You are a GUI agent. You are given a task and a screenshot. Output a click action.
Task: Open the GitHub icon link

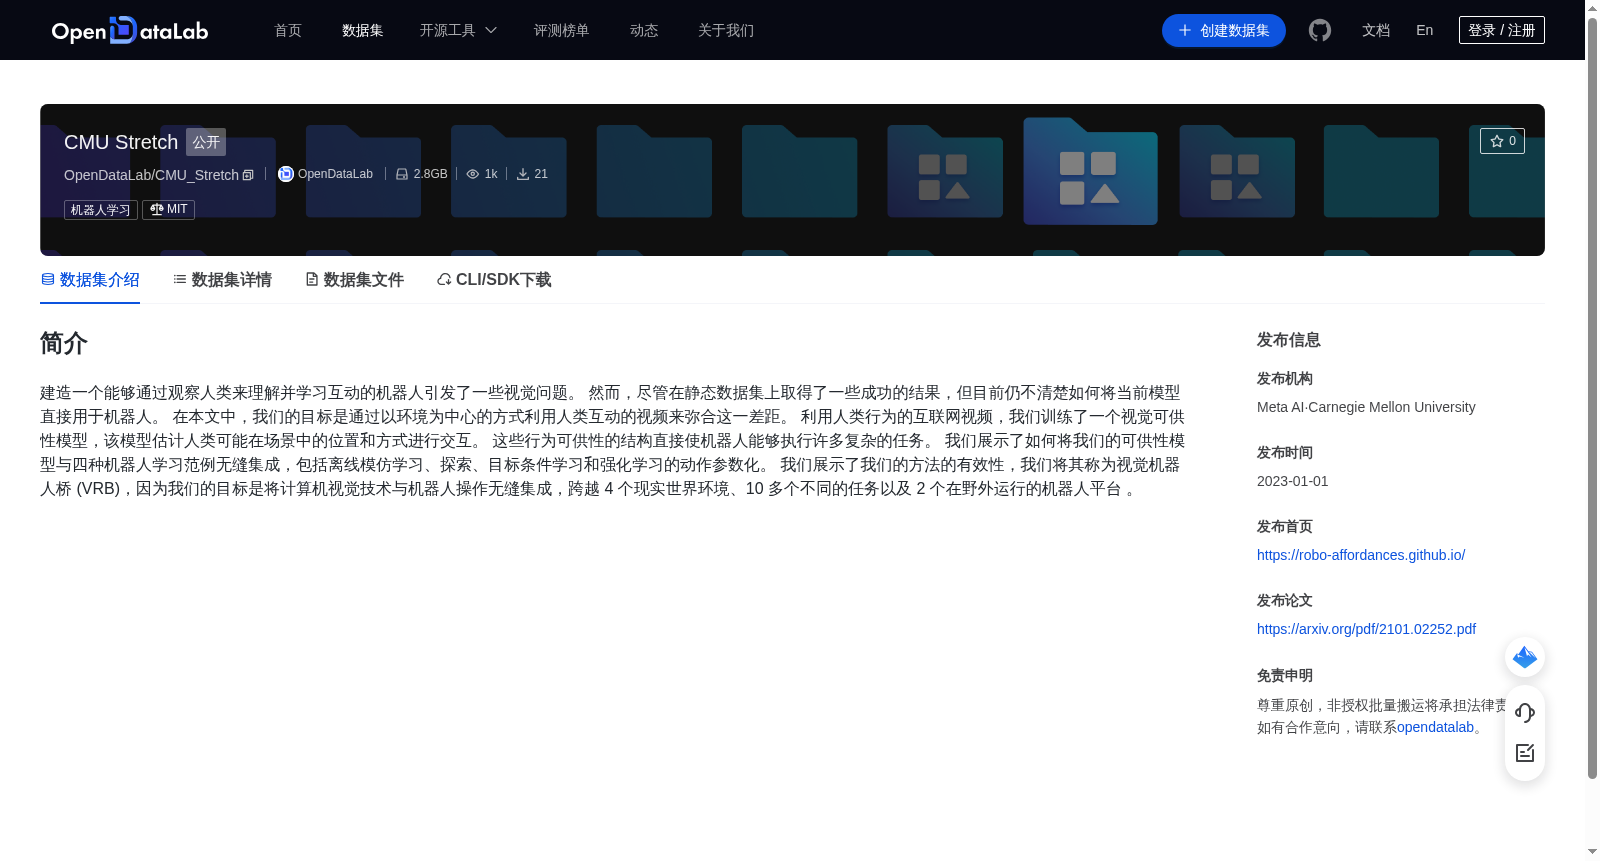pos(1320,30)
